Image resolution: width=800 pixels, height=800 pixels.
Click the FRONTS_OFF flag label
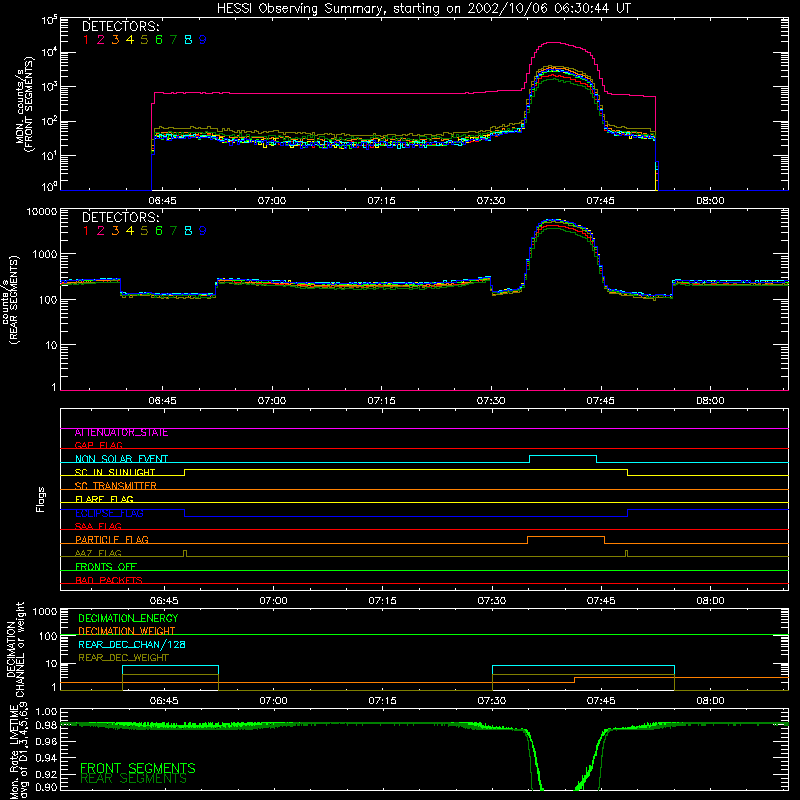pos(106,566)
